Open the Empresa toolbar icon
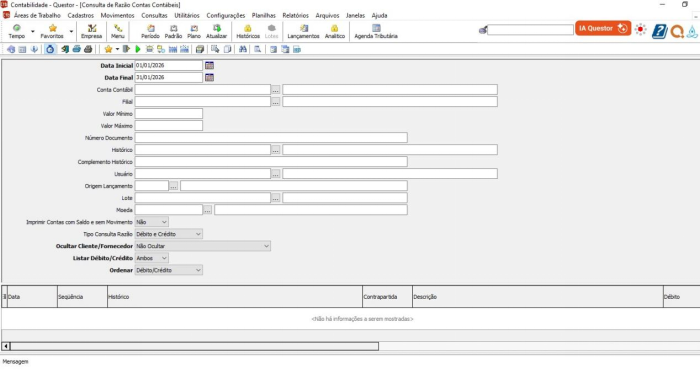This screenshot has width=700, height=374. (92, 31)
